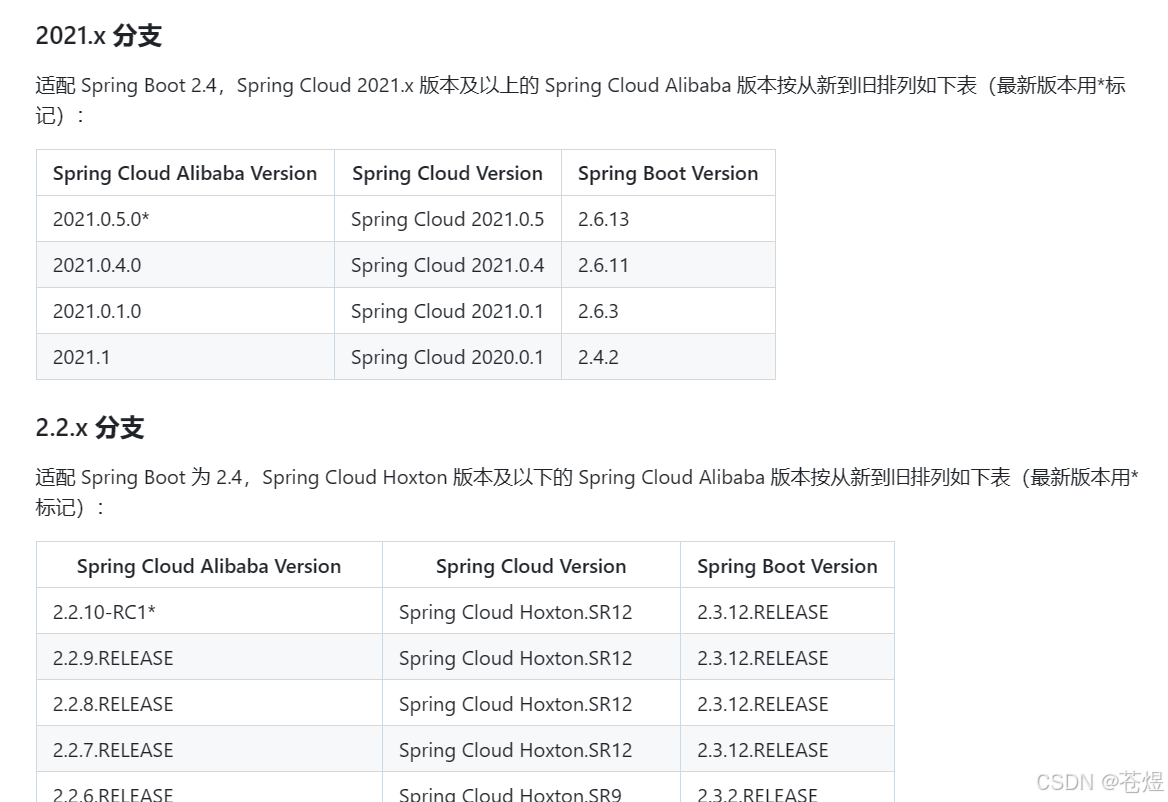
Task: Select the Spring Cloud 2020.0.1 cell
Action: 447,356
